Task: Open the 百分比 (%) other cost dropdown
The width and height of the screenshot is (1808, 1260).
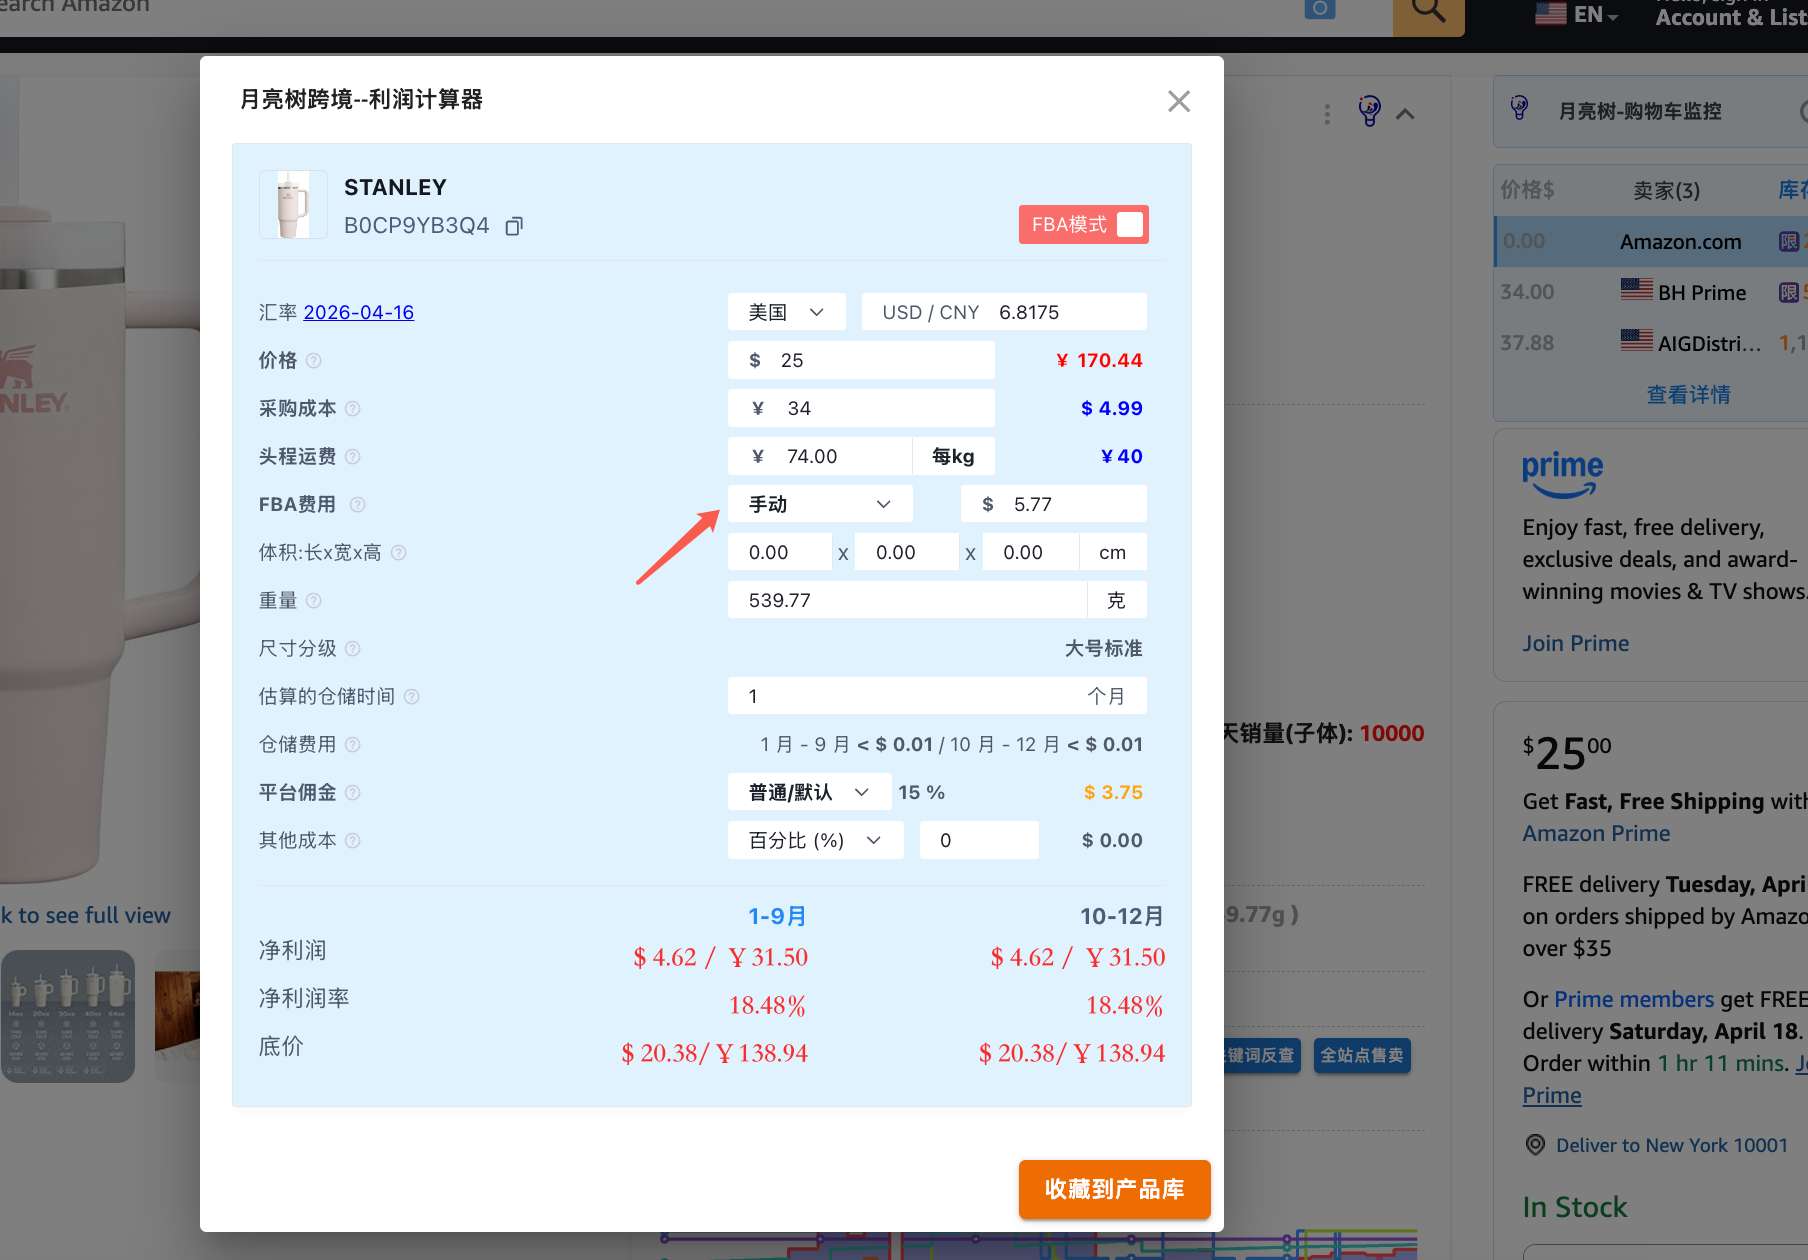Action: tap(814, 841)
